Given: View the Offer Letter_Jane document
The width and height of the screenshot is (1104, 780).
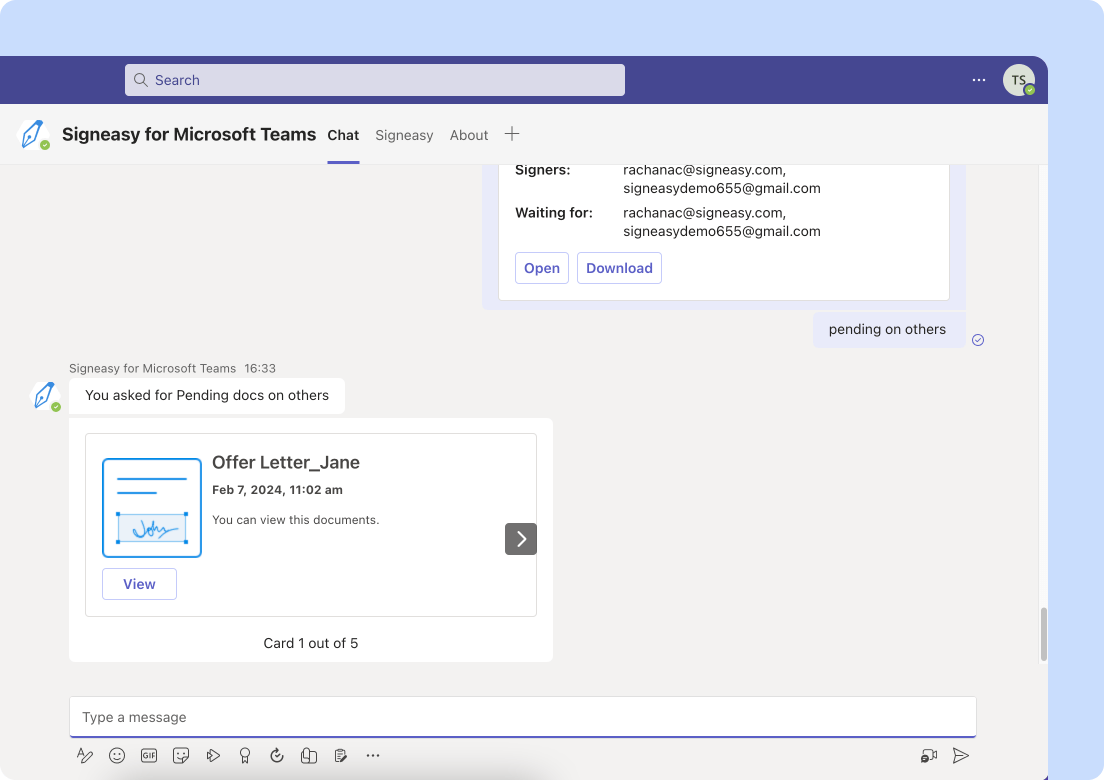Looking at the screenshot, I should click(139, 583).
